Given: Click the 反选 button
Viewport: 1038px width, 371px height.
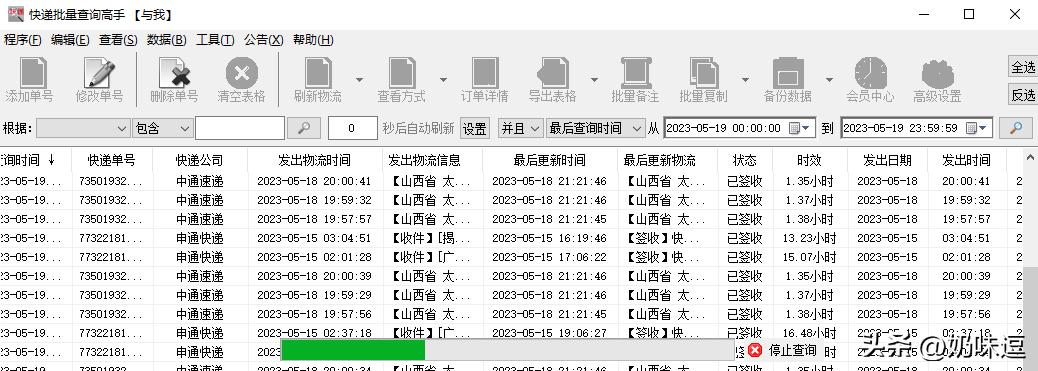Looking at the screenshot, I should click(1023, 95).
